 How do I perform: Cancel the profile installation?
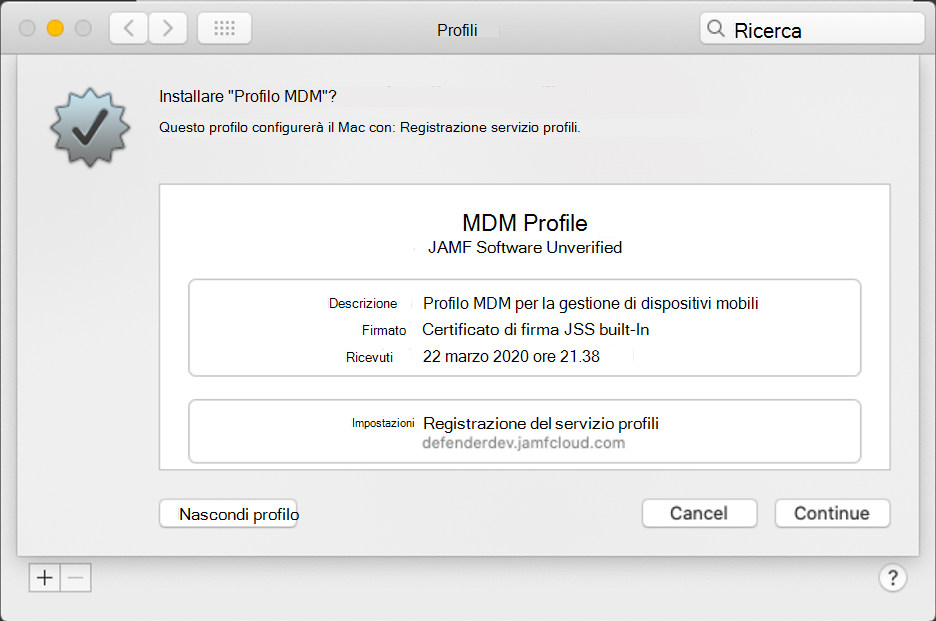[700, 513]
